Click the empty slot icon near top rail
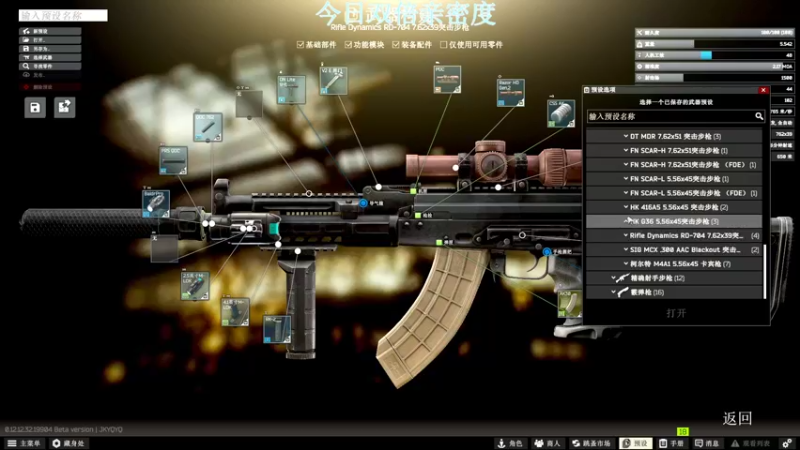This screenshot has height=450, width=800. [249, 104]
